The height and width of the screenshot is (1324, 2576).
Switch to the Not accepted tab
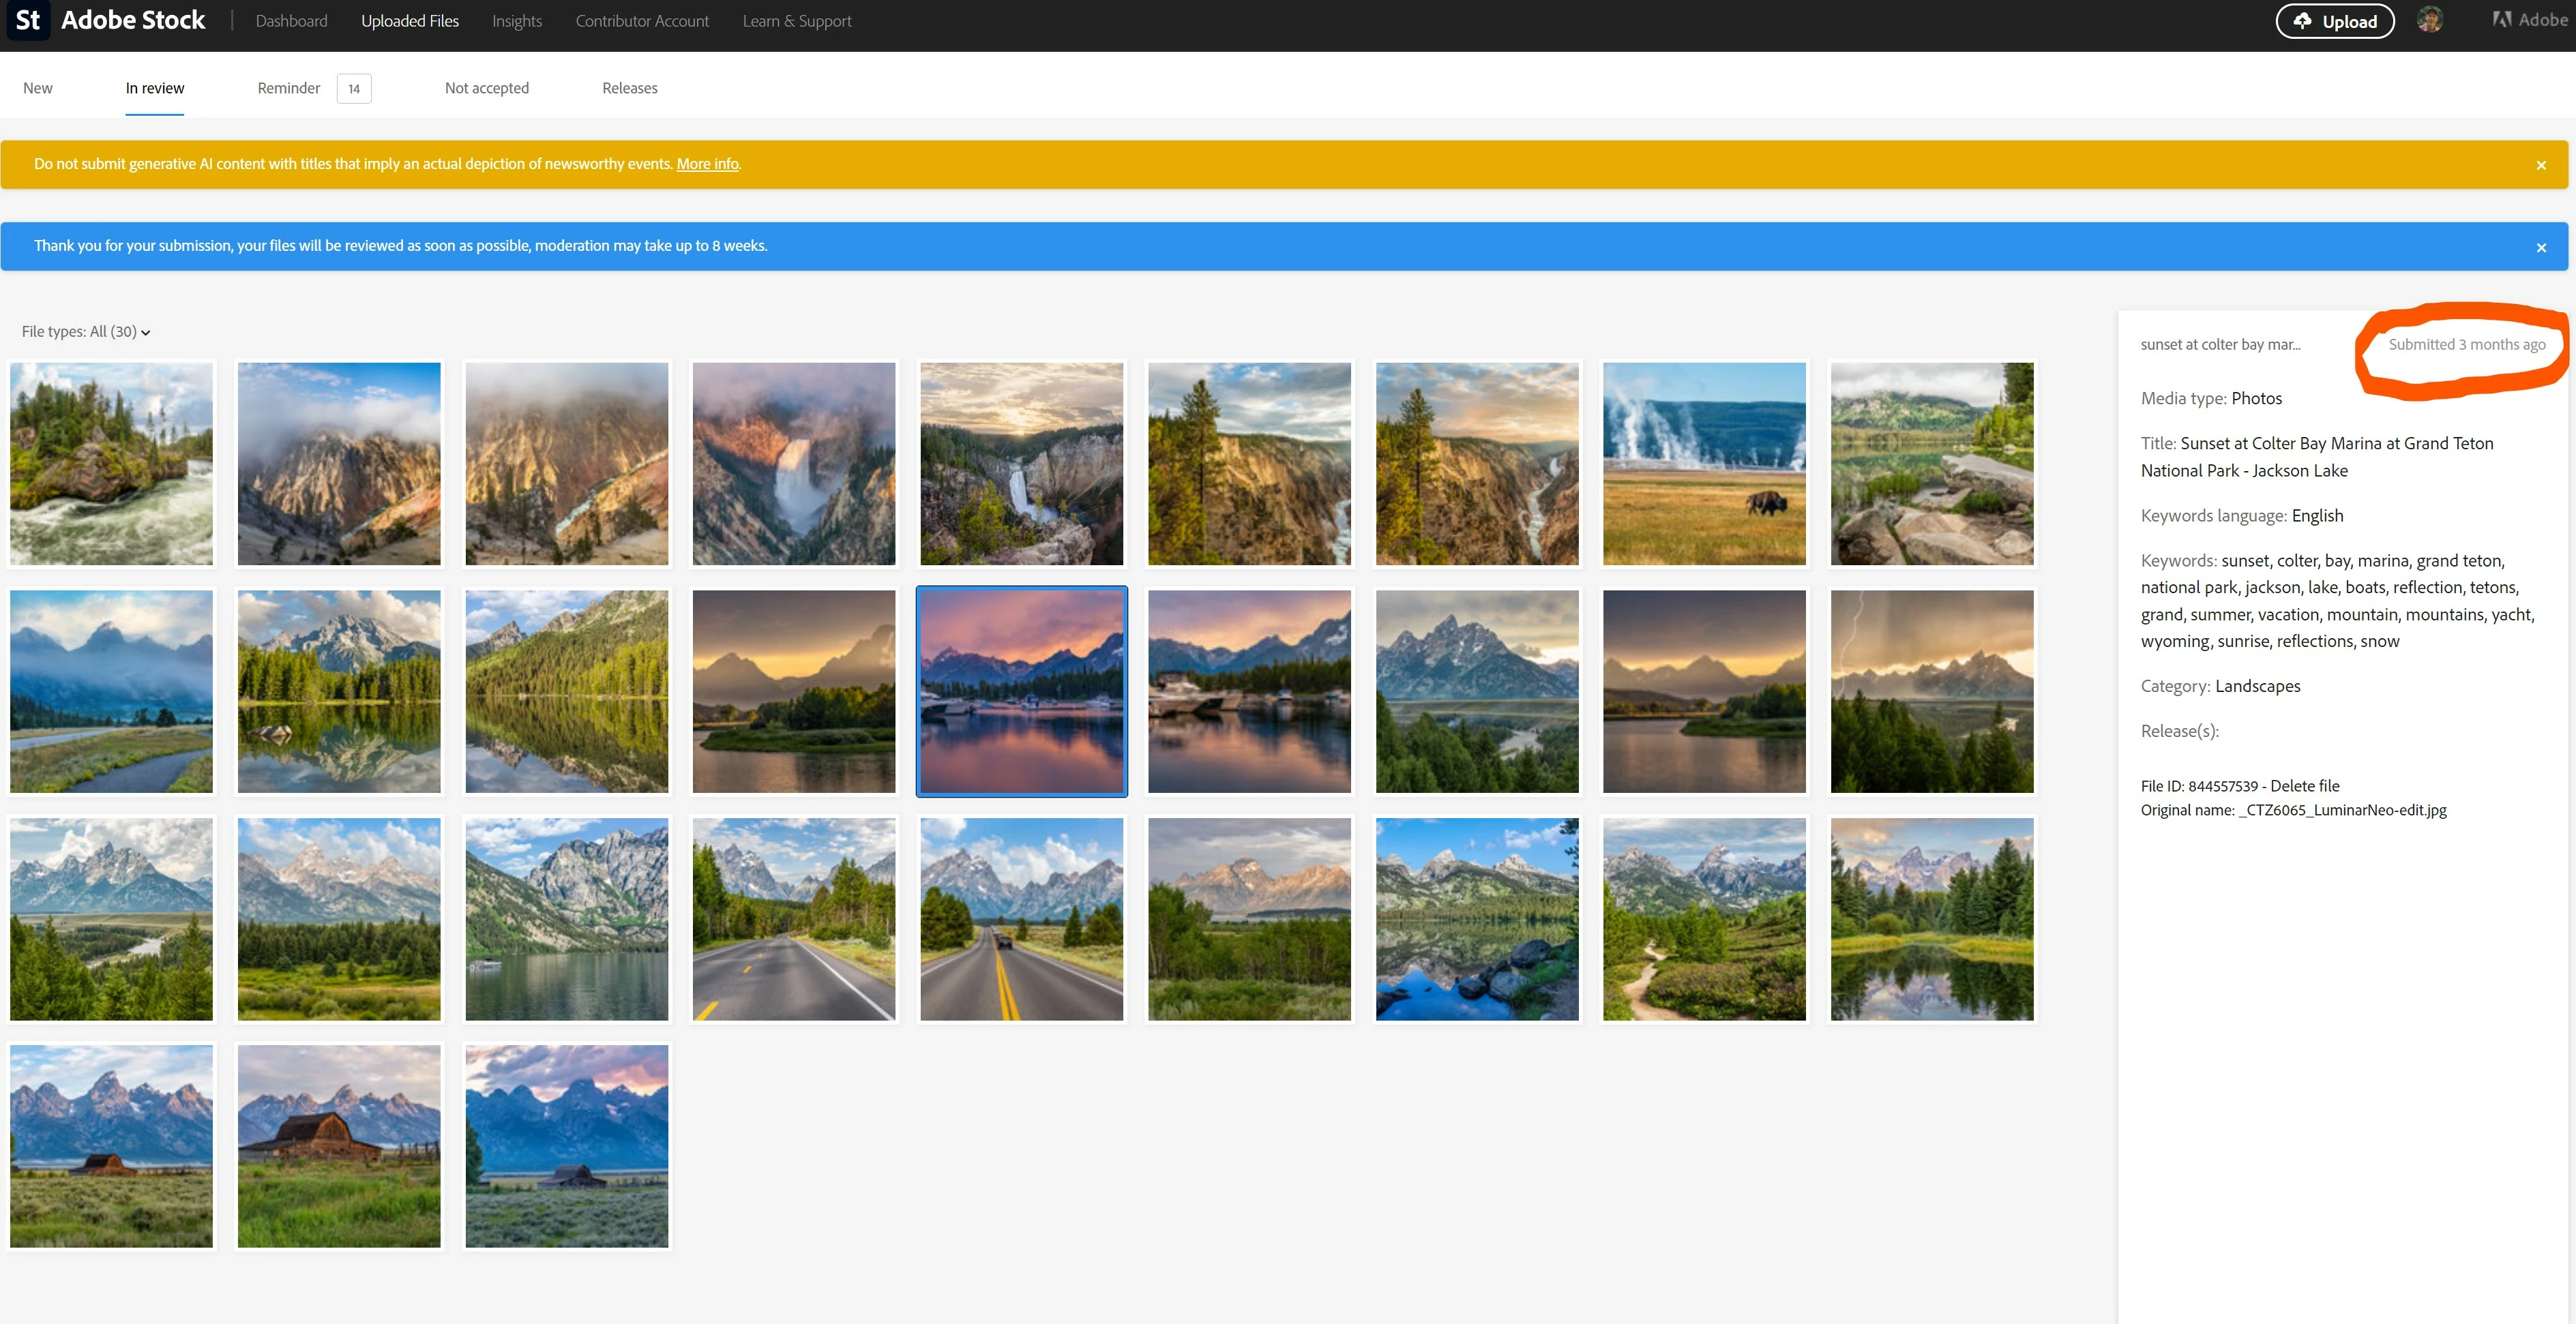[x=486, y=88]
